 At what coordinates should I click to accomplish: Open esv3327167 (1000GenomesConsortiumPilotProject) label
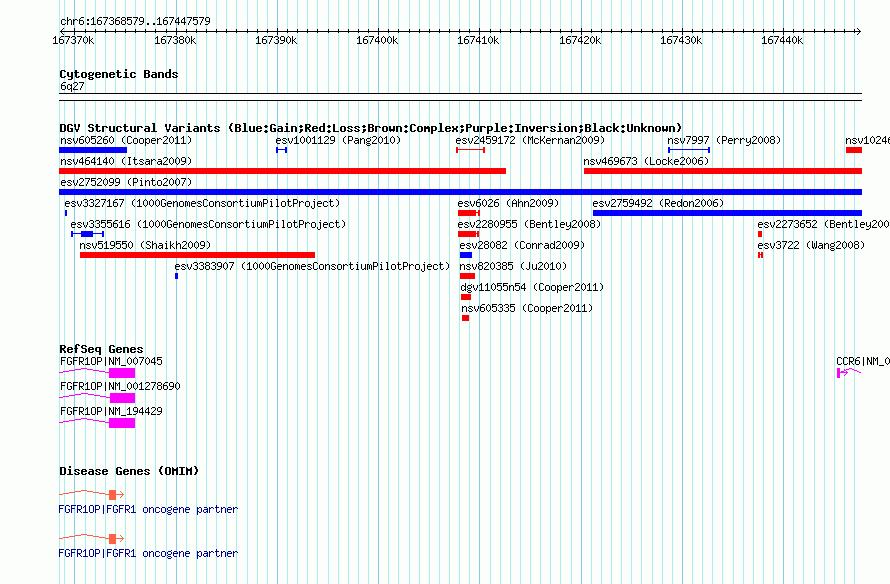[202, 203]
